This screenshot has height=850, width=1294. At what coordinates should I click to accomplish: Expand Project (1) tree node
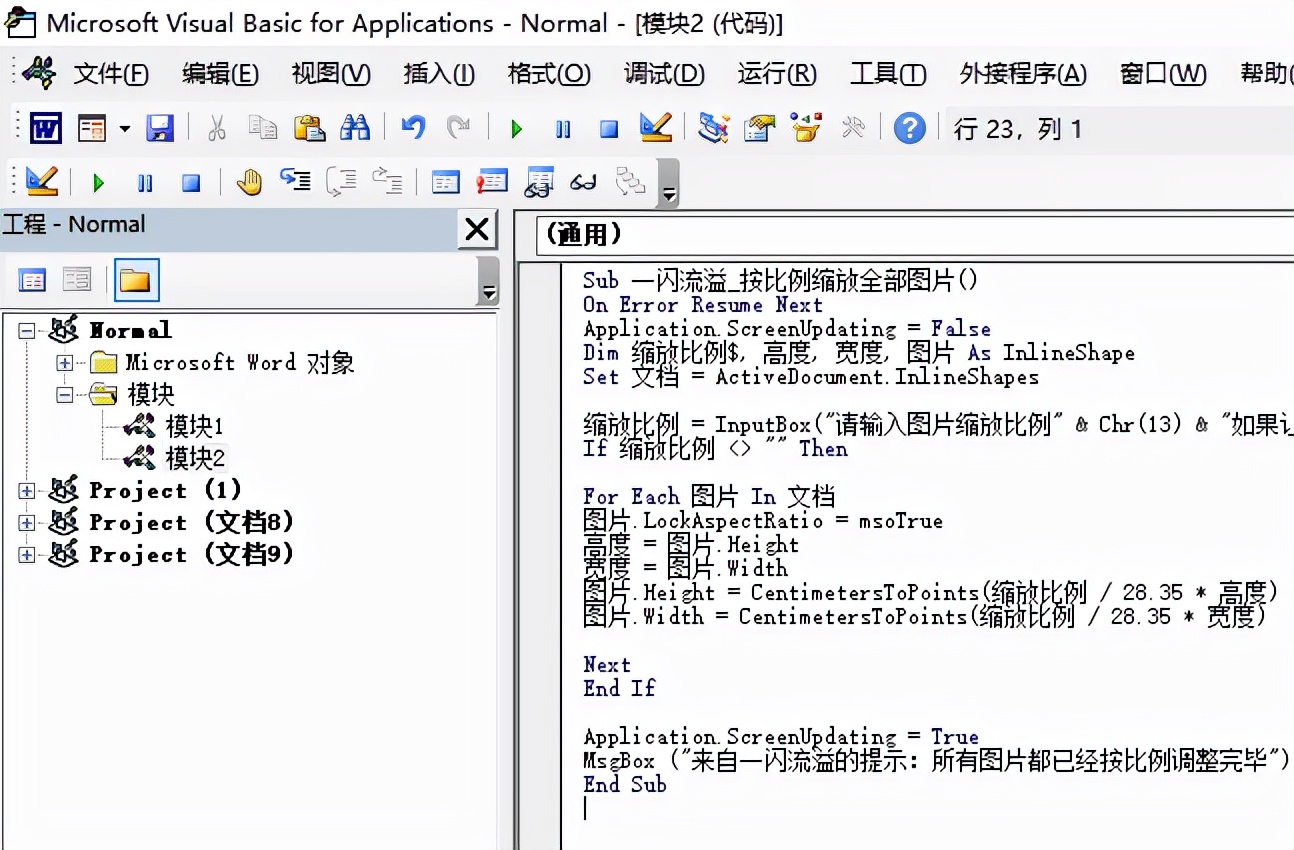[27, 491]
